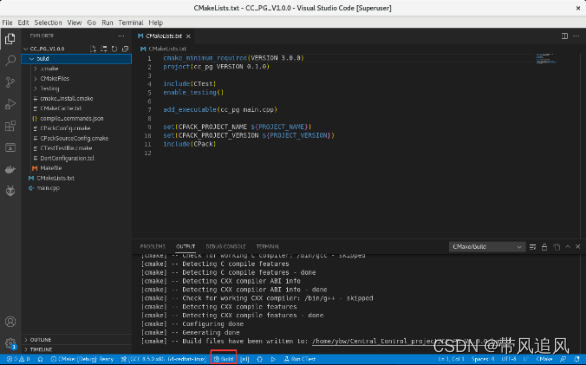Click the editor minimap preview

pos(546,59)
